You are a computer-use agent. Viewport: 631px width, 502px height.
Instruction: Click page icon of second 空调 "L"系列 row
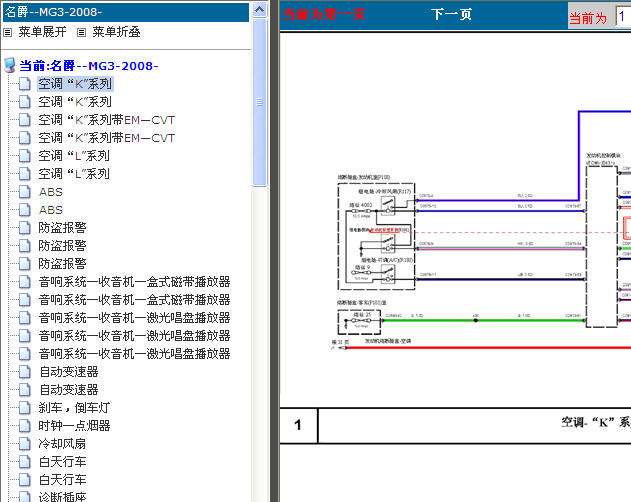coord(25,174)
